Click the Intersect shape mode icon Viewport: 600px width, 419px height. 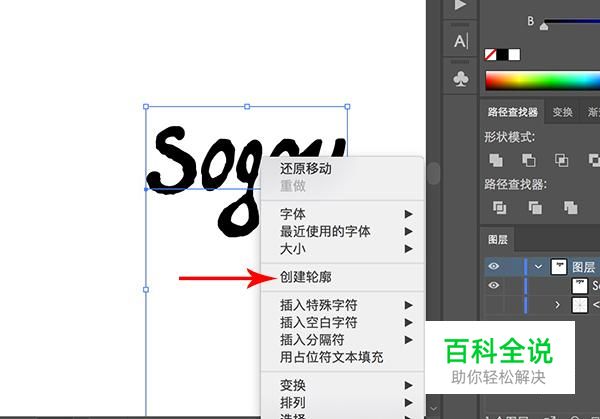pyautogui.click(x=561, y=160)
